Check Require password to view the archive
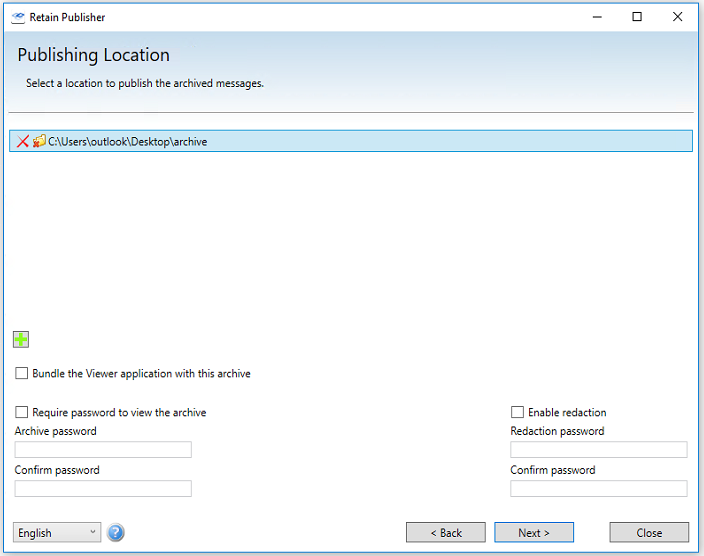The image size is (704, 556). (x=22, y=412)
